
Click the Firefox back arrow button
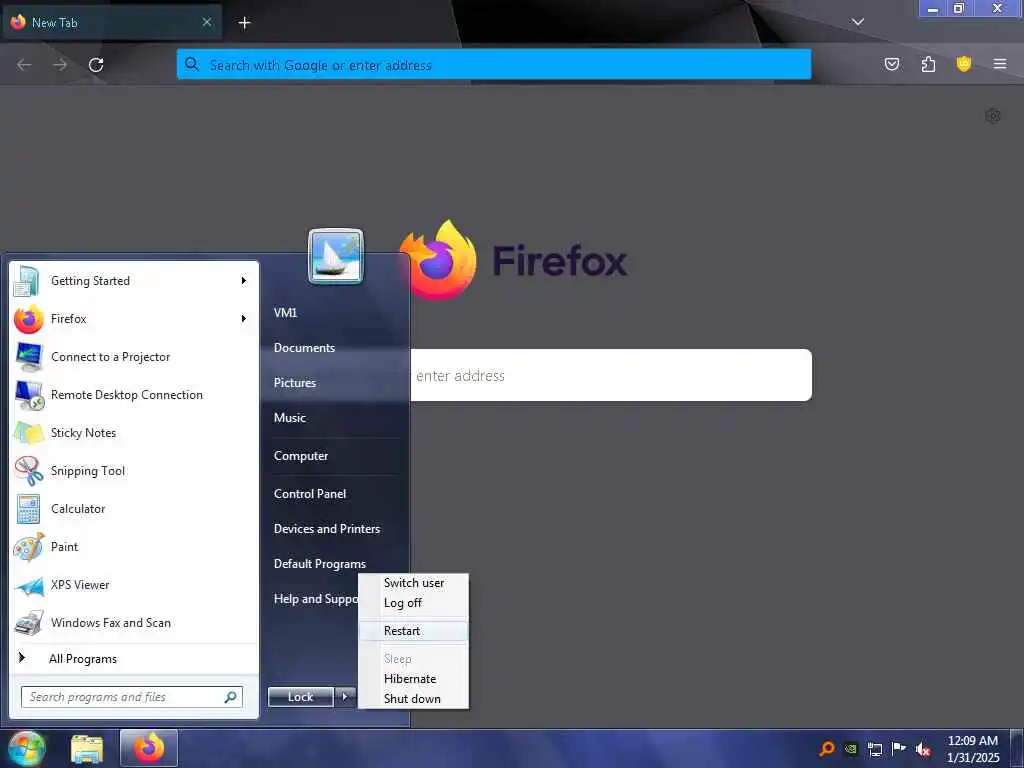click(24, 65)
